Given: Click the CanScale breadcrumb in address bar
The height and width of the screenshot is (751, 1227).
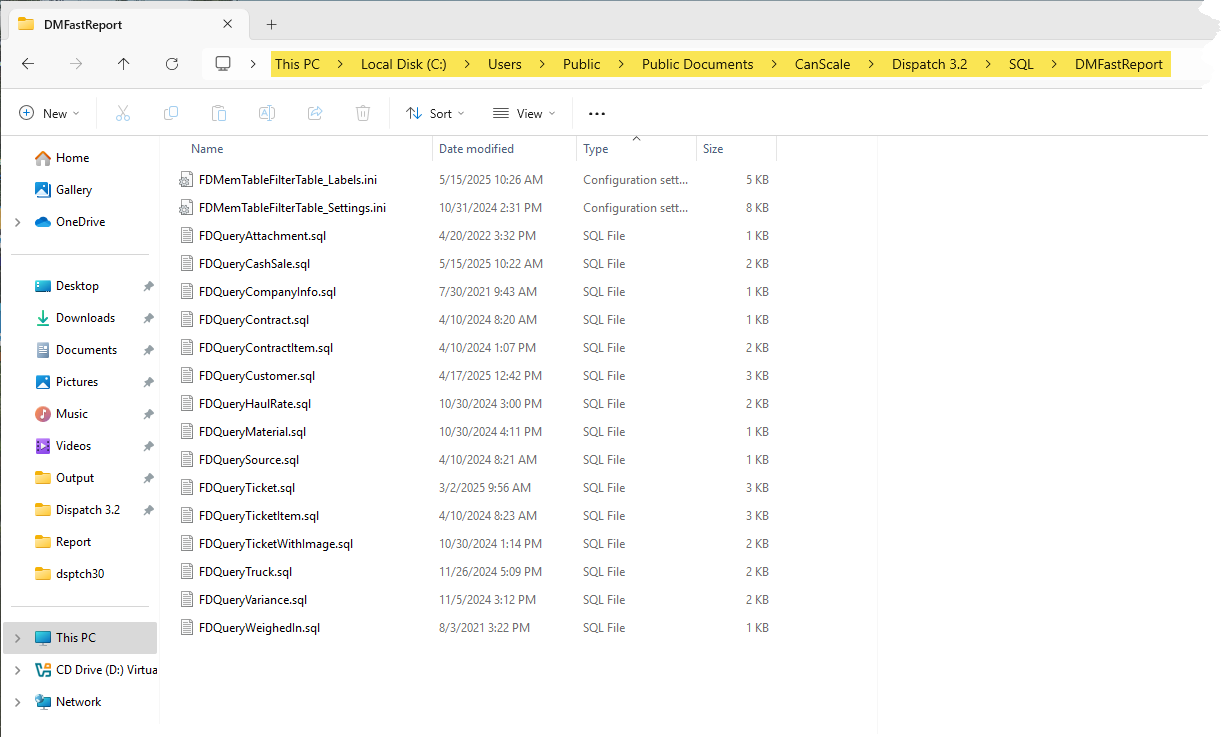Looking at the screenshot, I should (x=822, y=64).
